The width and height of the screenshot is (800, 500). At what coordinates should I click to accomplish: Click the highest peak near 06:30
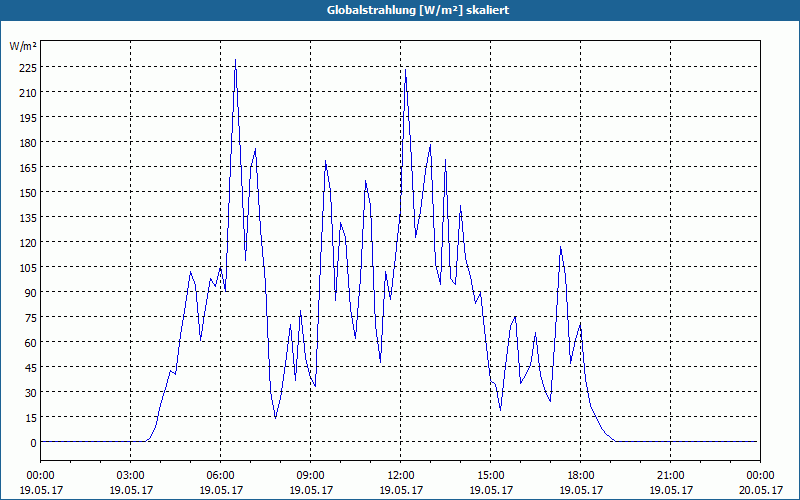coord(235,60)
